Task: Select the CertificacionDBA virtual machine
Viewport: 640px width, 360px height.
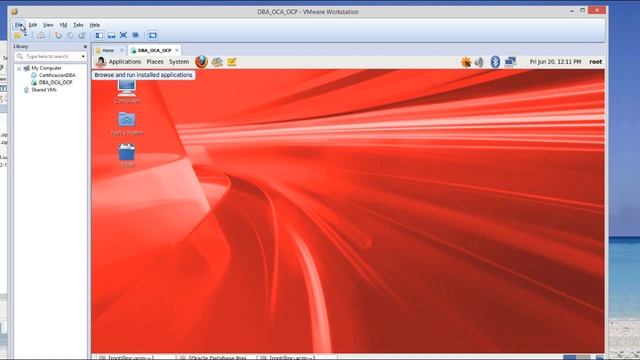Action: pyautogui.click(x=57, y=76)
